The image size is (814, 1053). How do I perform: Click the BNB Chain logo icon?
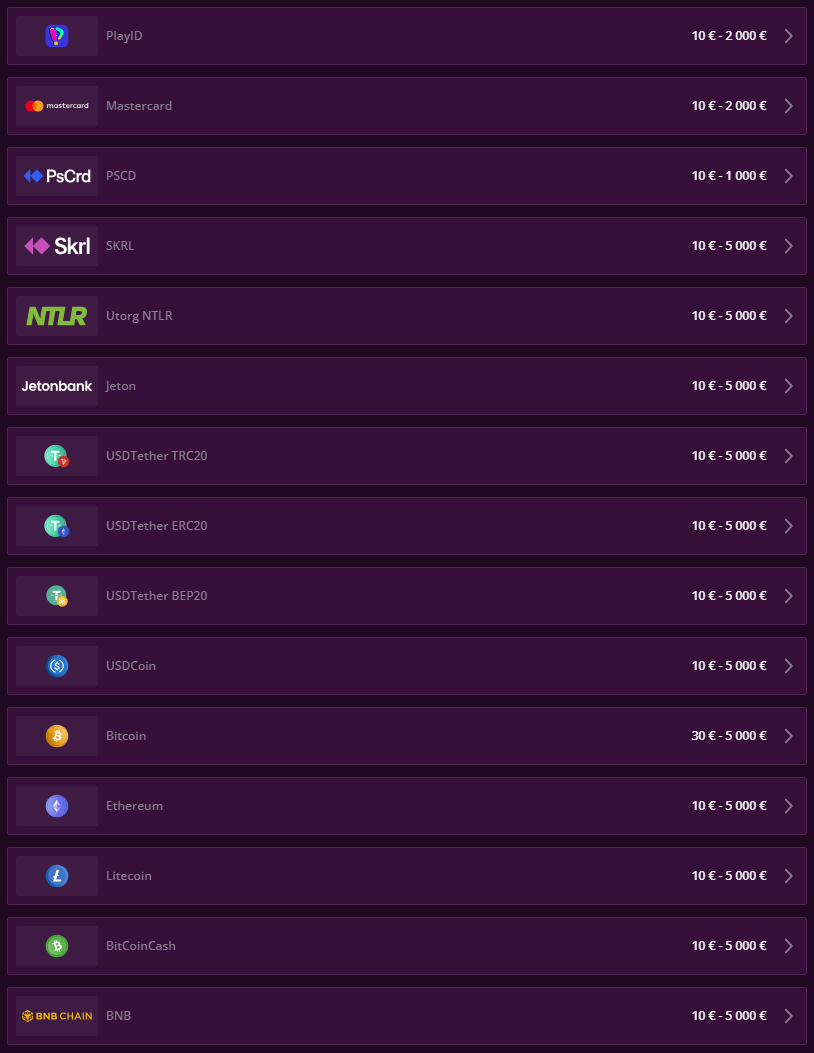(56, 1015)
